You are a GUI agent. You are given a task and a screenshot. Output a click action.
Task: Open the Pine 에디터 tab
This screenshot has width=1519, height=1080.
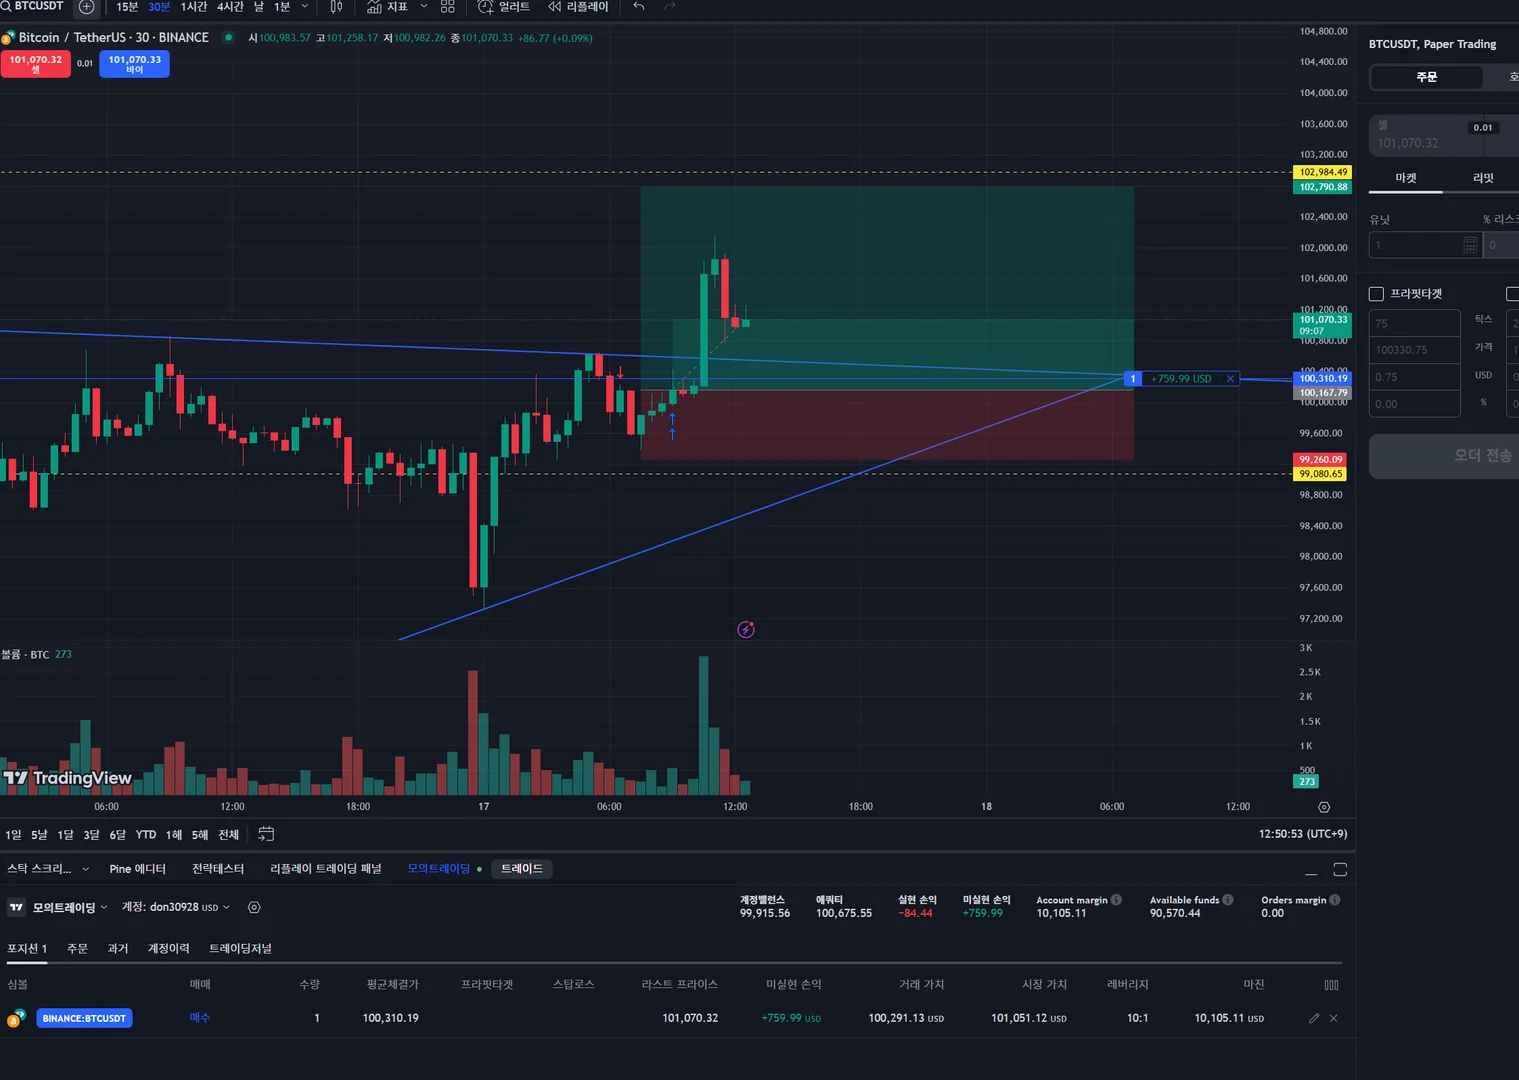(x=137, y=869)
